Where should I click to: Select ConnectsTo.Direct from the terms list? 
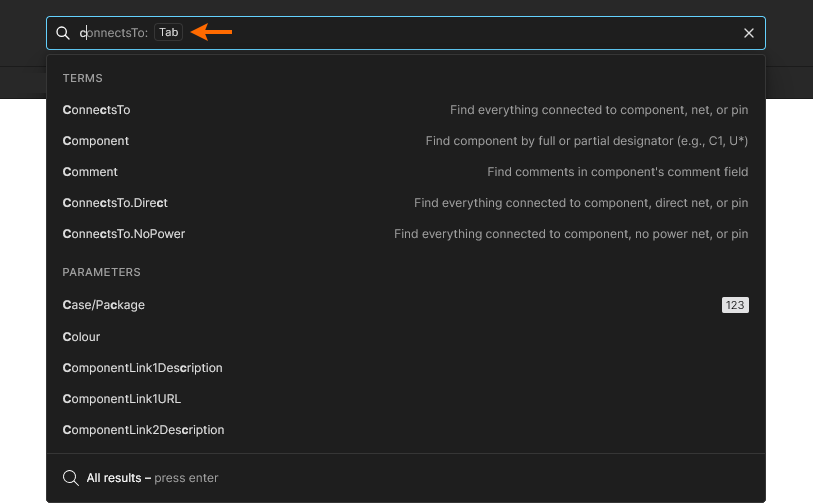point(405,203)
